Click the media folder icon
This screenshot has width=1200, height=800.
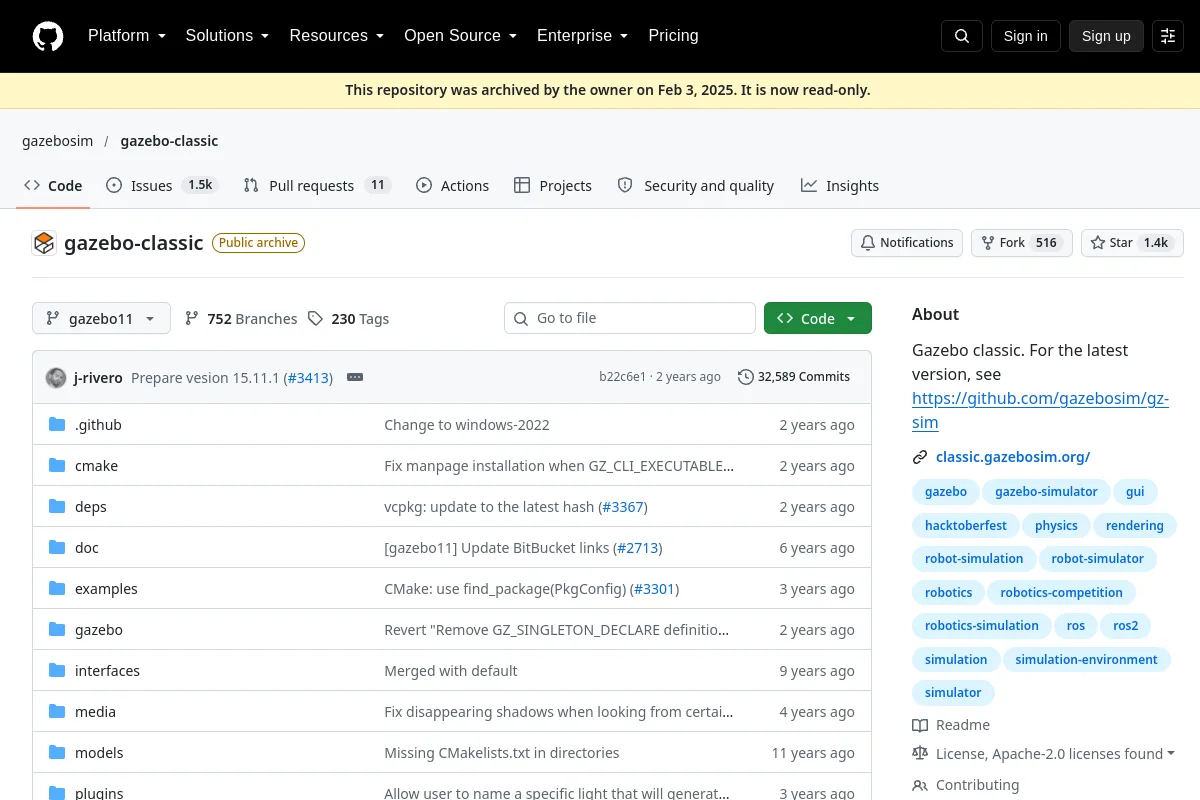point(57,712)
